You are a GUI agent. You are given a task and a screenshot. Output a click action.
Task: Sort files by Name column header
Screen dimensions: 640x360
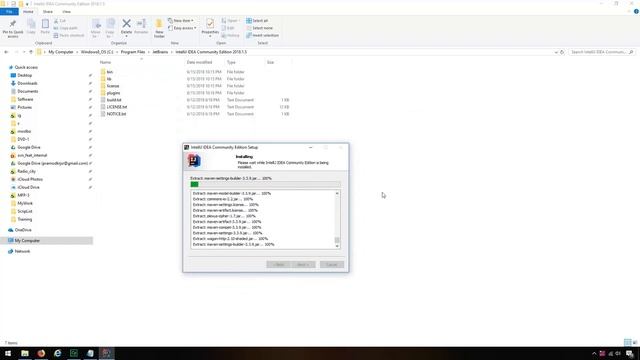[x=105, y=62]
